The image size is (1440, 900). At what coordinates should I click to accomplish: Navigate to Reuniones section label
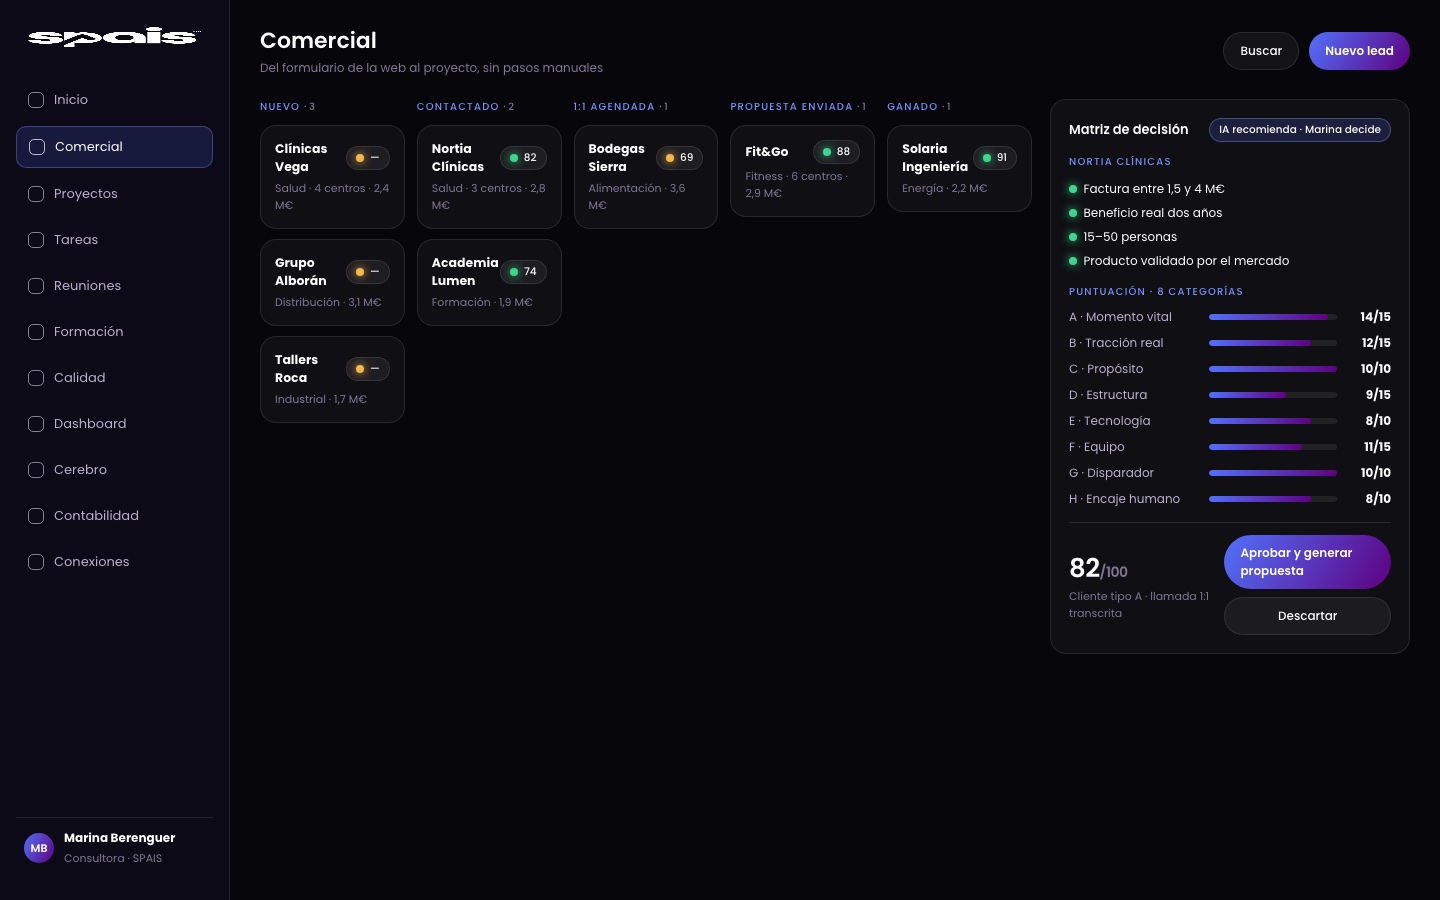(x=87, y=286)
